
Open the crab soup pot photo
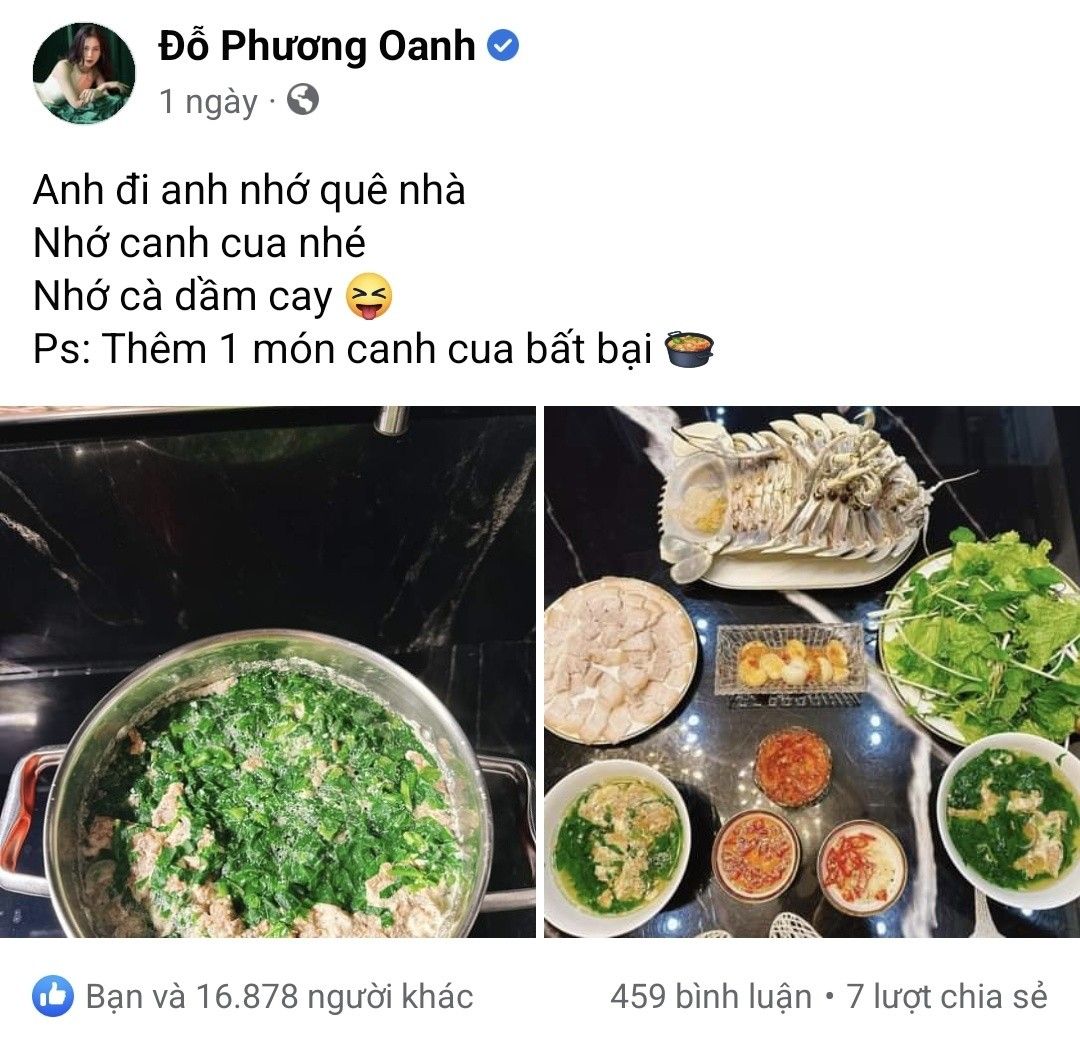coord(268,672)
